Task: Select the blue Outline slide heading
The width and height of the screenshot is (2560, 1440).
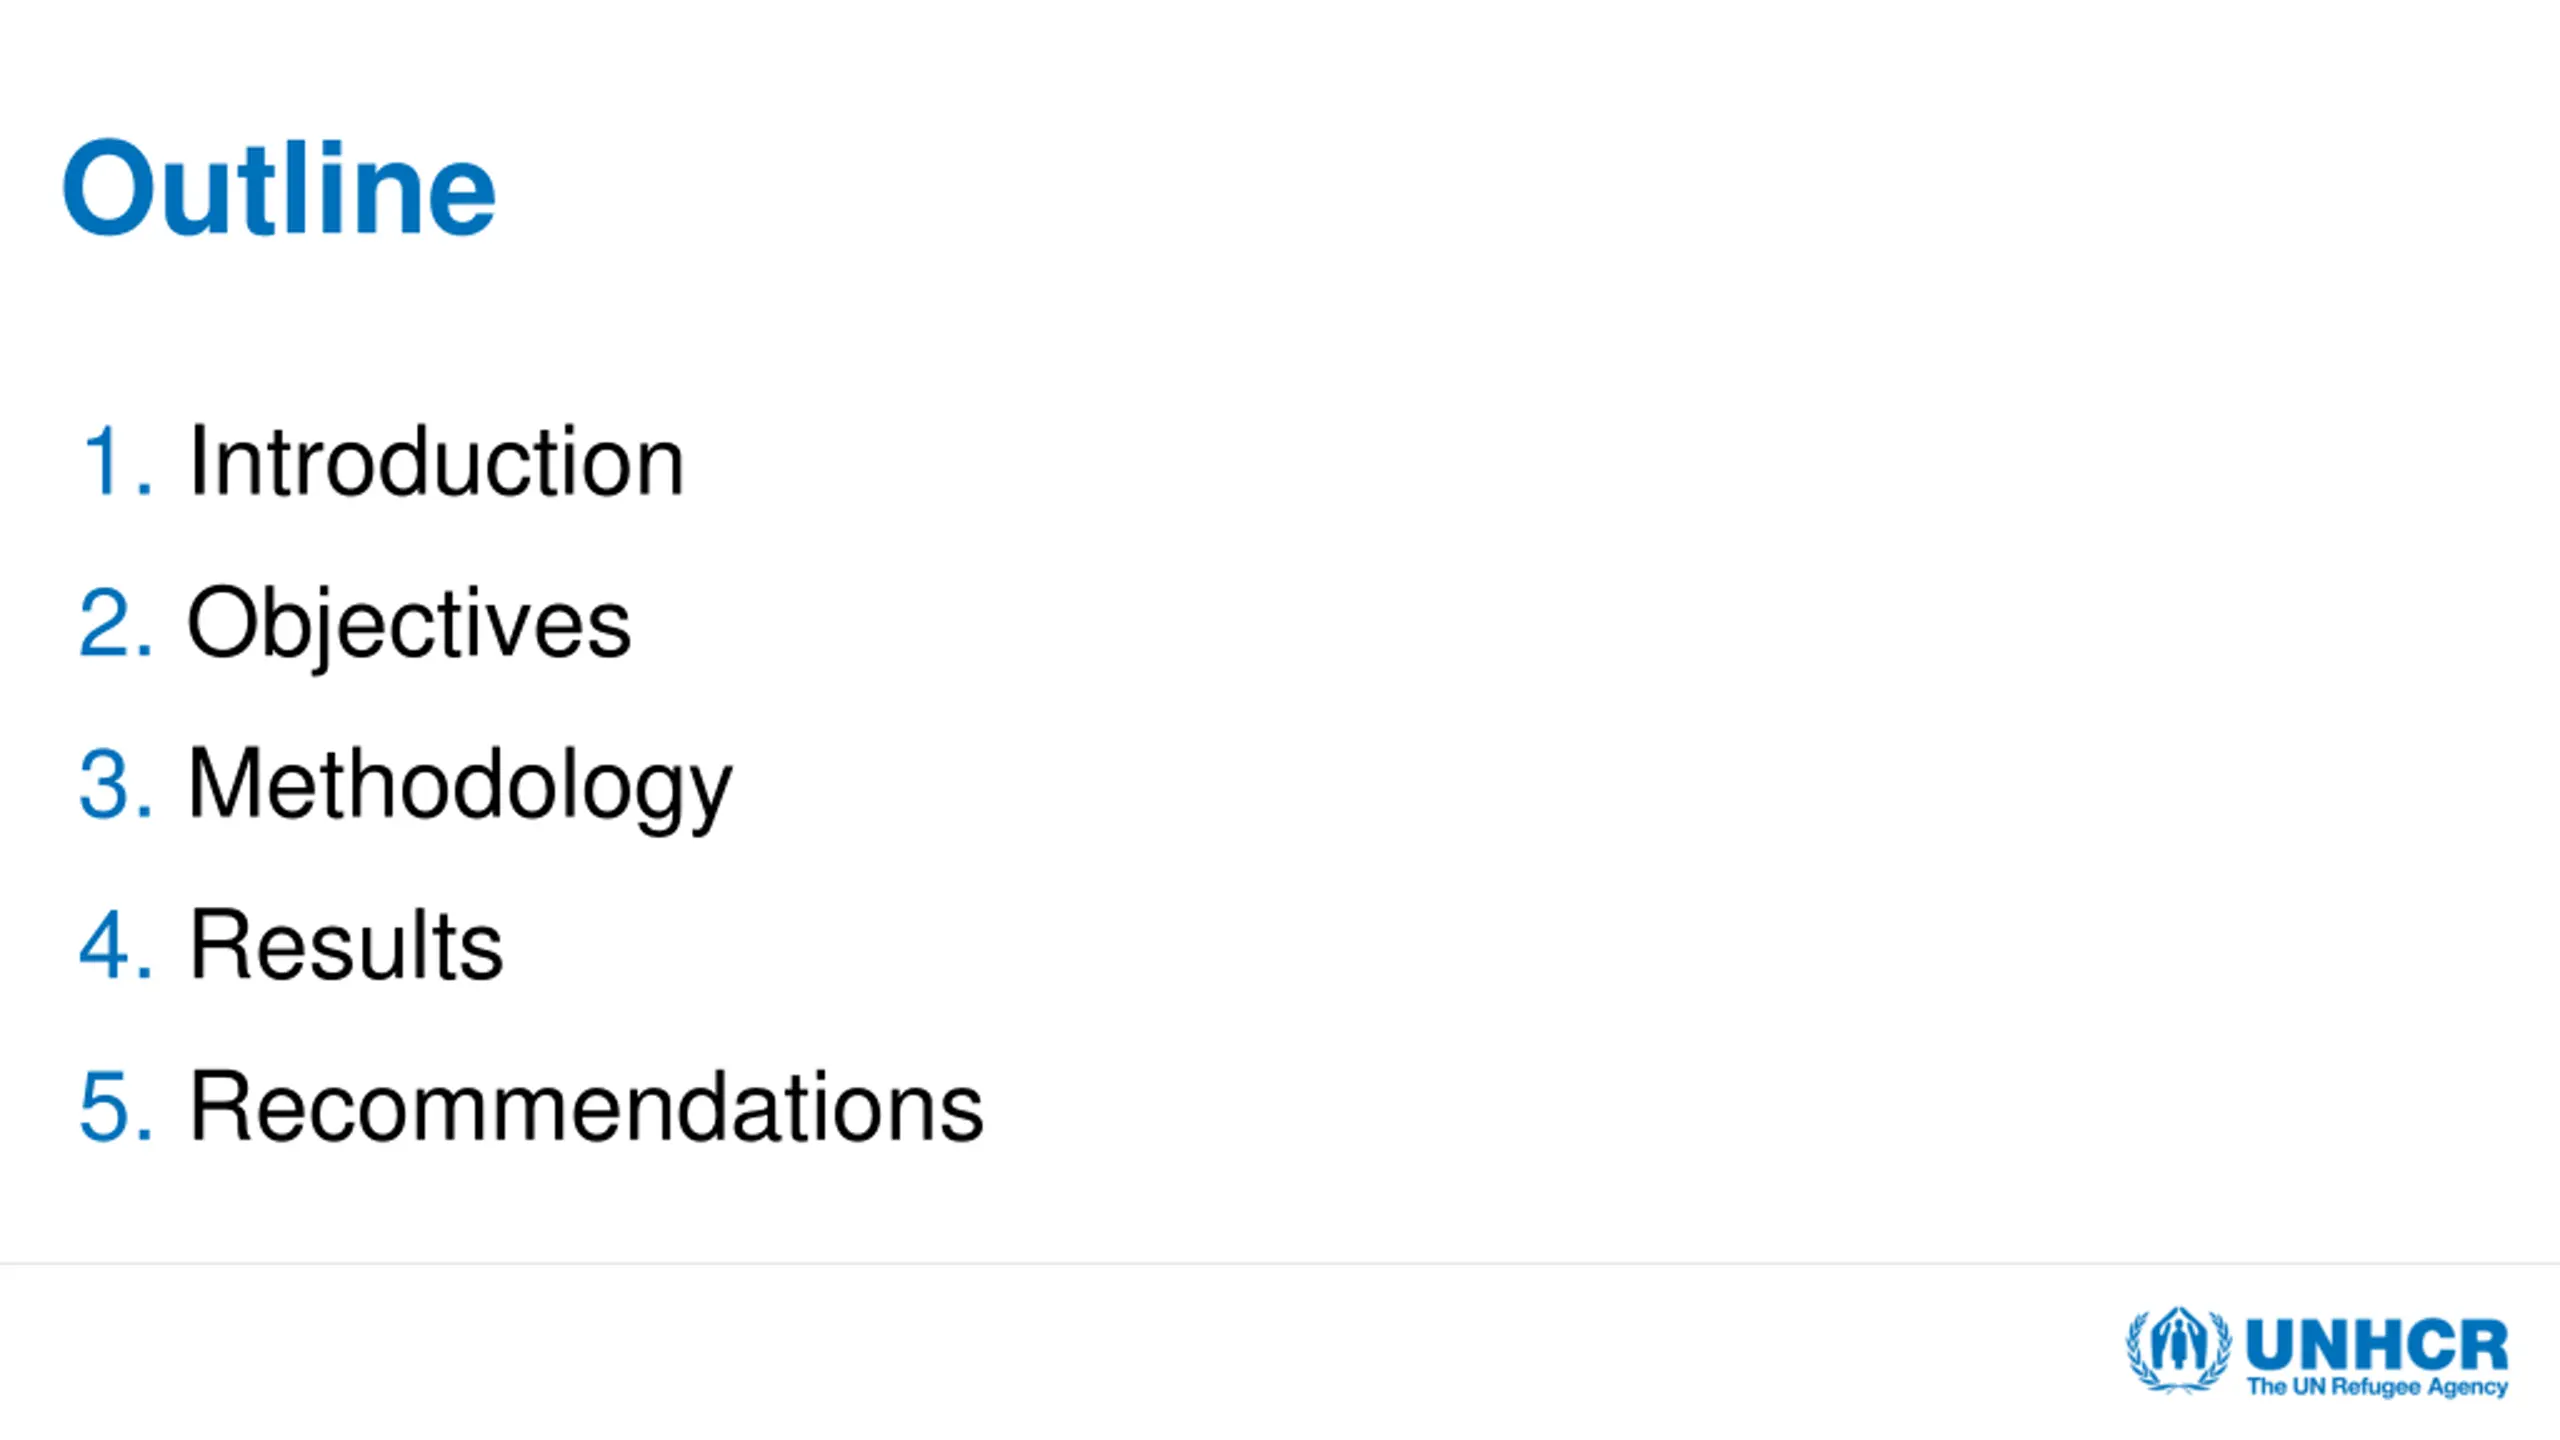Action: point(279,188)
